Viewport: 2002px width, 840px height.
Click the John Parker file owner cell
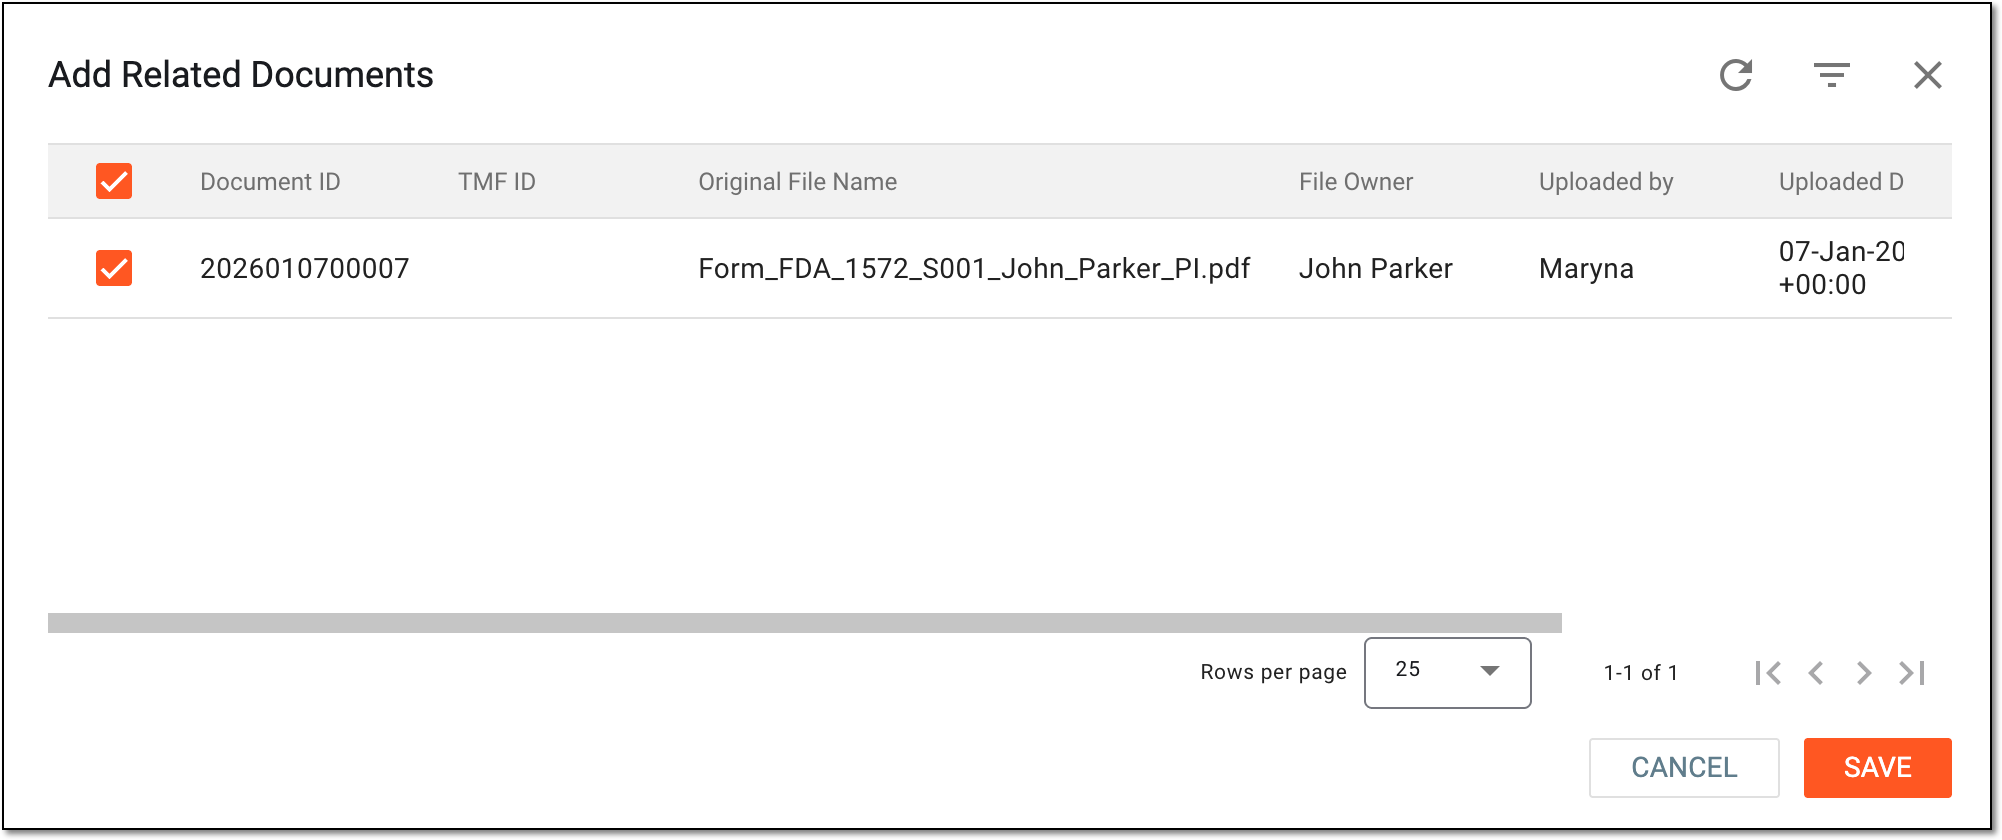point(1375,268)
